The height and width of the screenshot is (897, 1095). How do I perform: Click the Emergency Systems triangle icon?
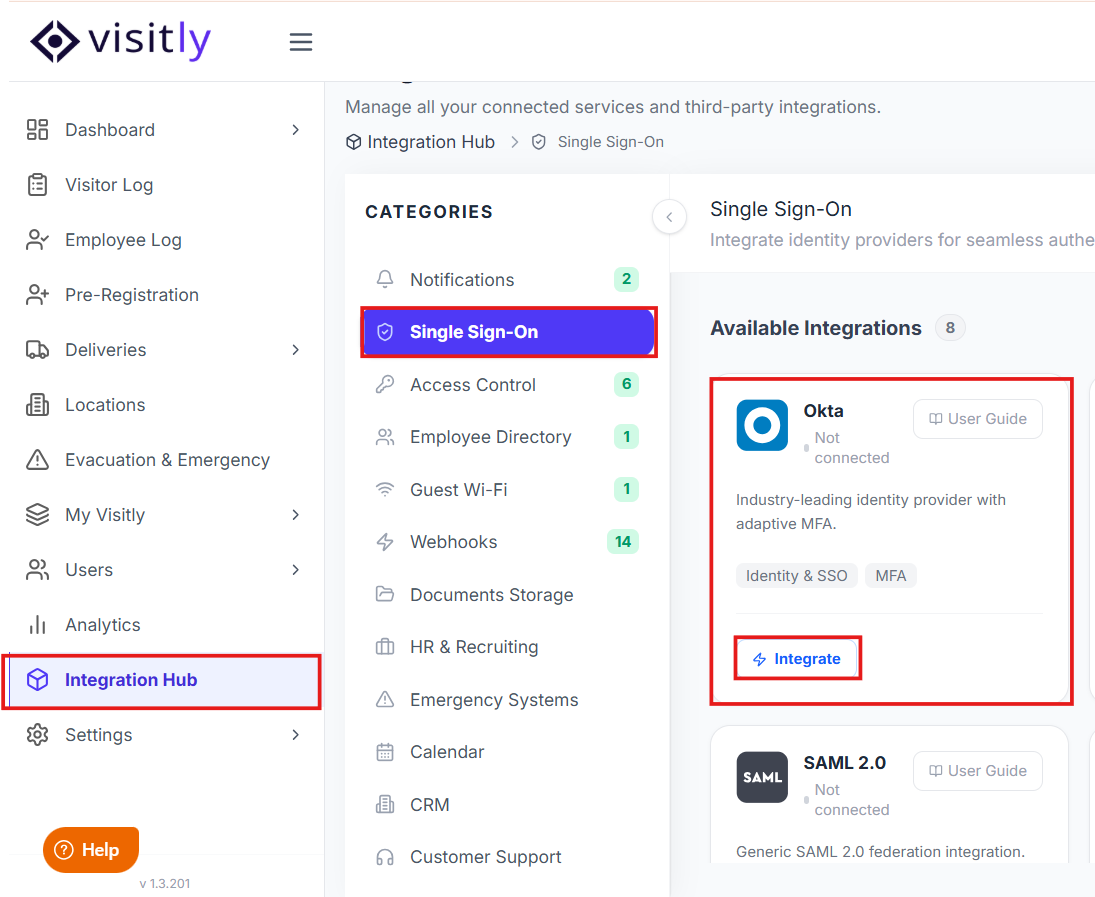(385, 699)
